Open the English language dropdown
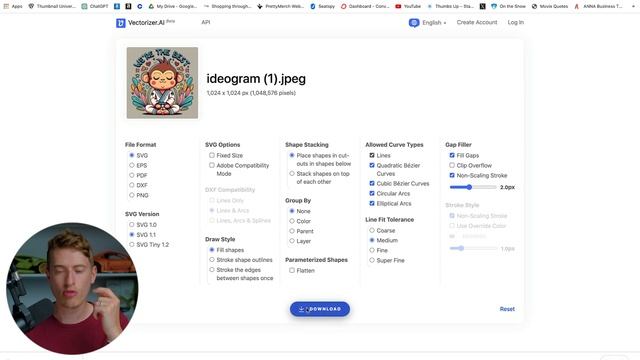Viewport: 640px width, 360px height. (434, 23)
